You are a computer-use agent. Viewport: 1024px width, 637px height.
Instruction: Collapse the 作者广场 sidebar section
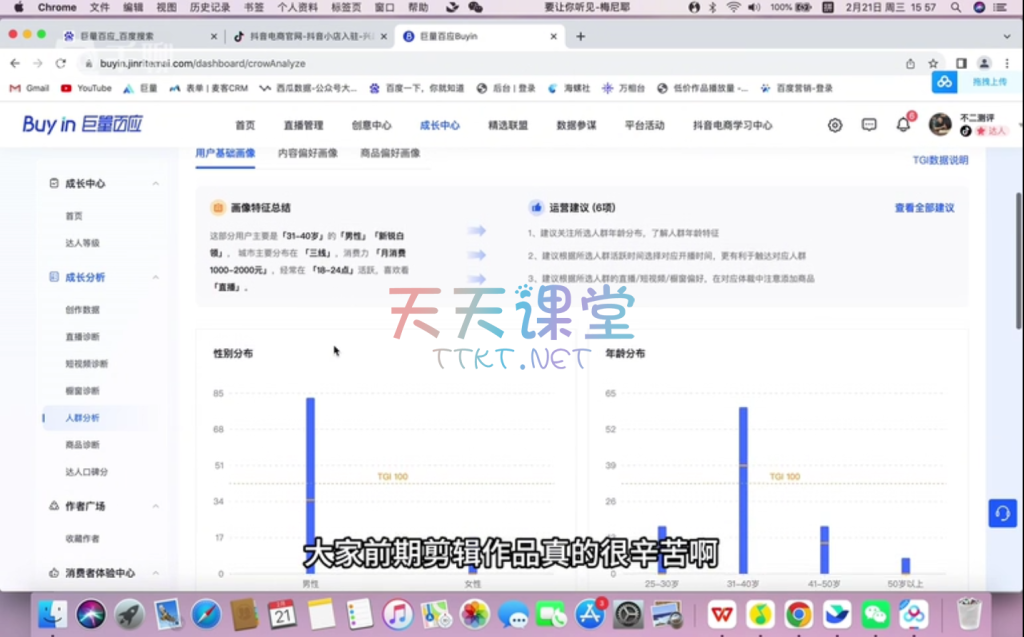[155, 506]
